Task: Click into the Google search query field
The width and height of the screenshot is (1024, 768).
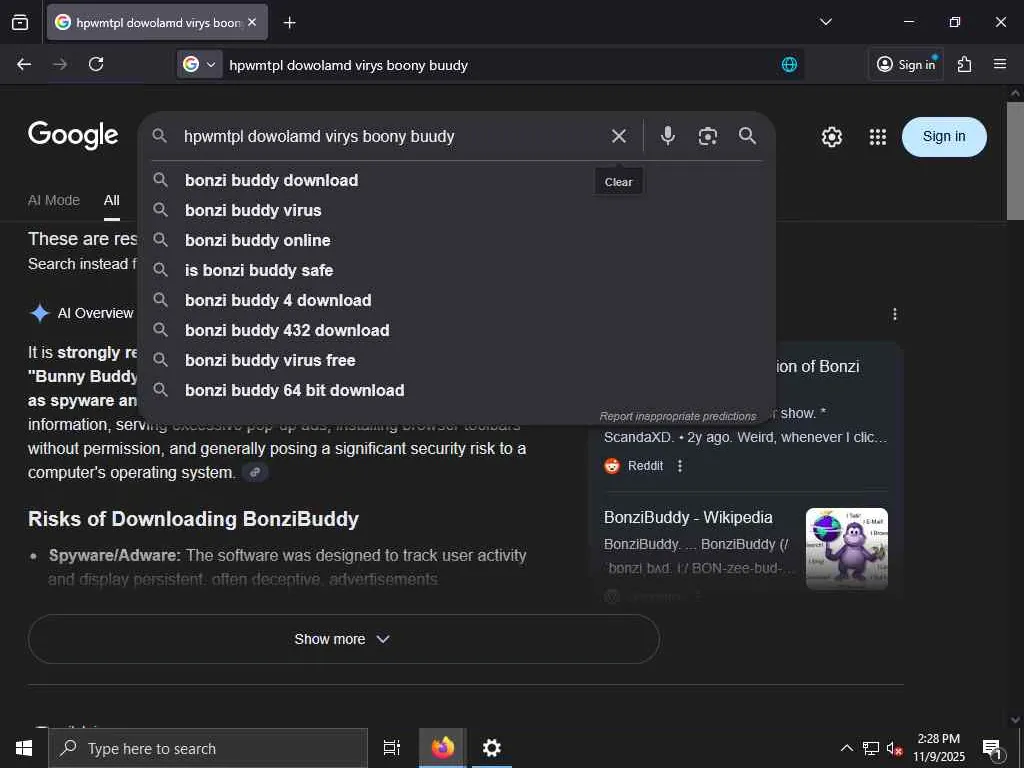Action: pos(392,136)
